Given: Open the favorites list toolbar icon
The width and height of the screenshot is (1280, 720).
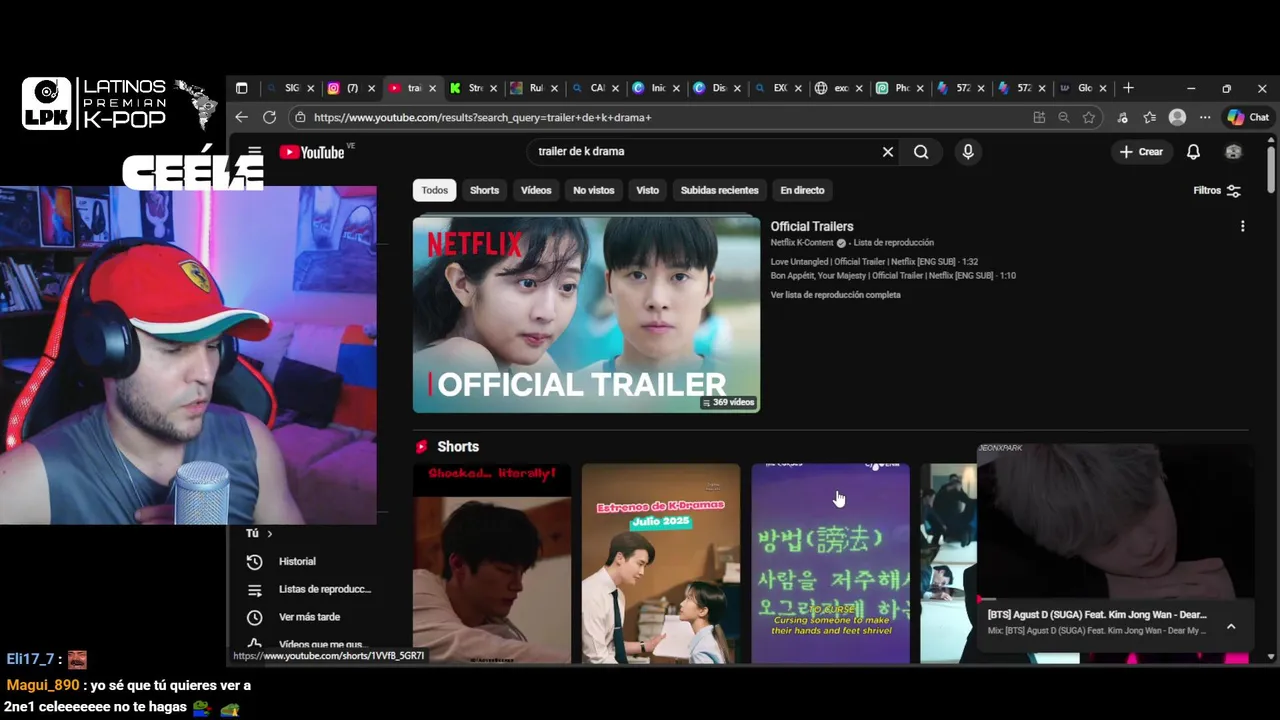Looking at the screenshot, I should [x=1150, y=118].
